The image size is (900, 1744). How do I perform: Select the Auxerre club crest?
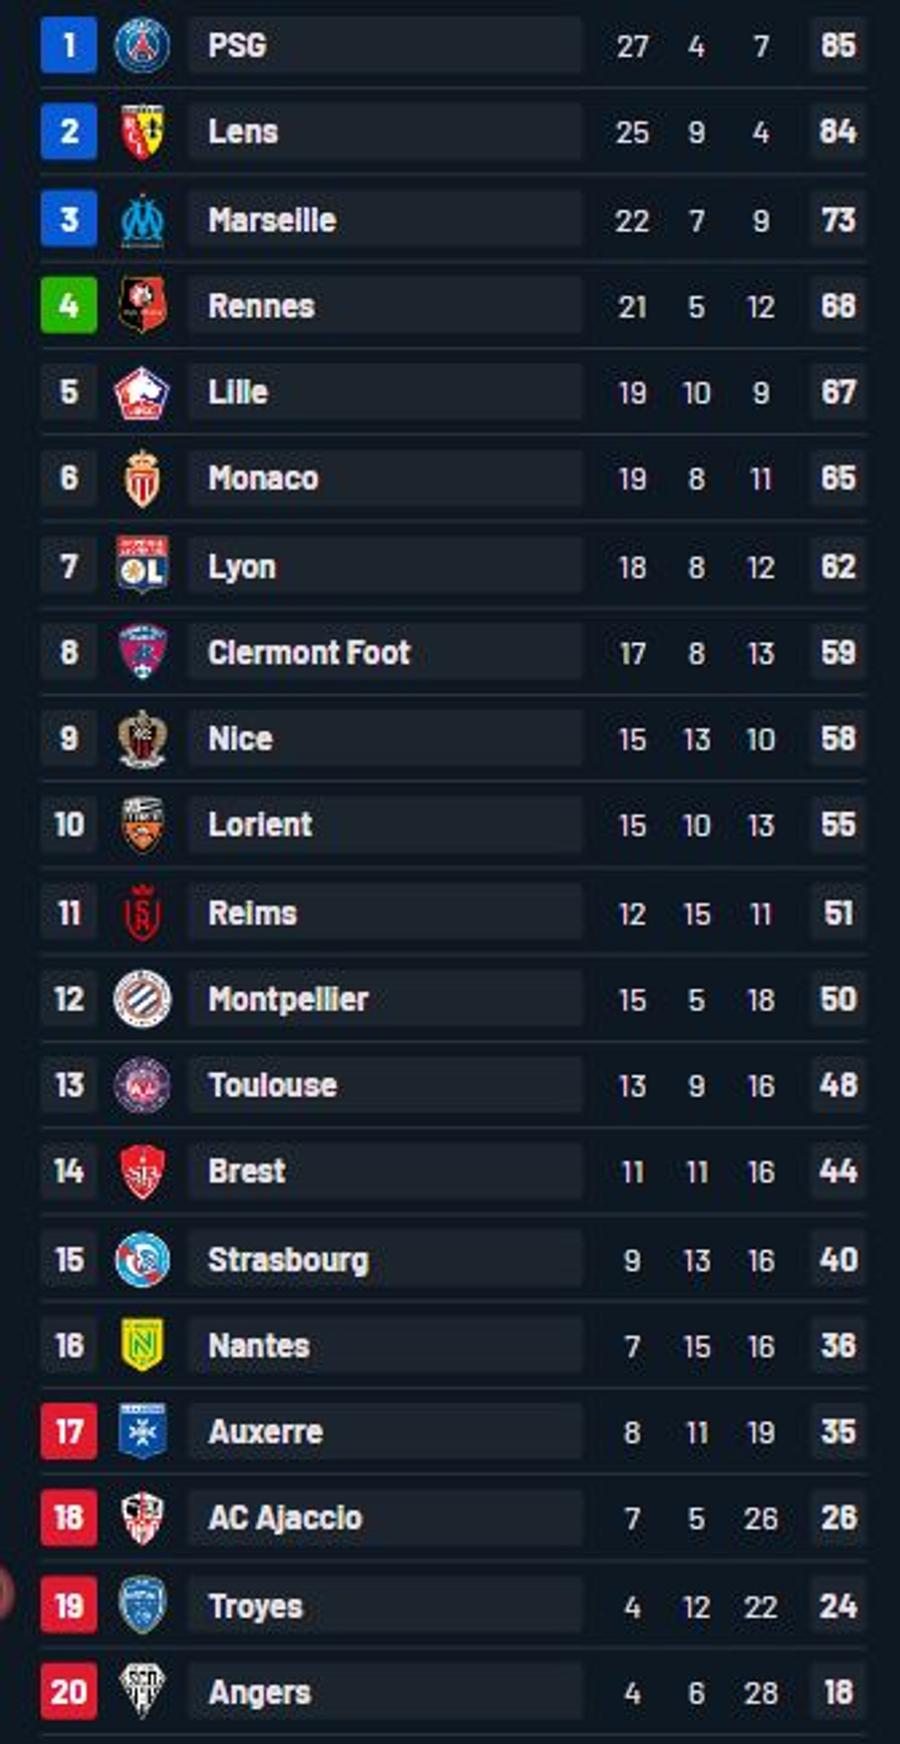click(x=142, y=1431)
